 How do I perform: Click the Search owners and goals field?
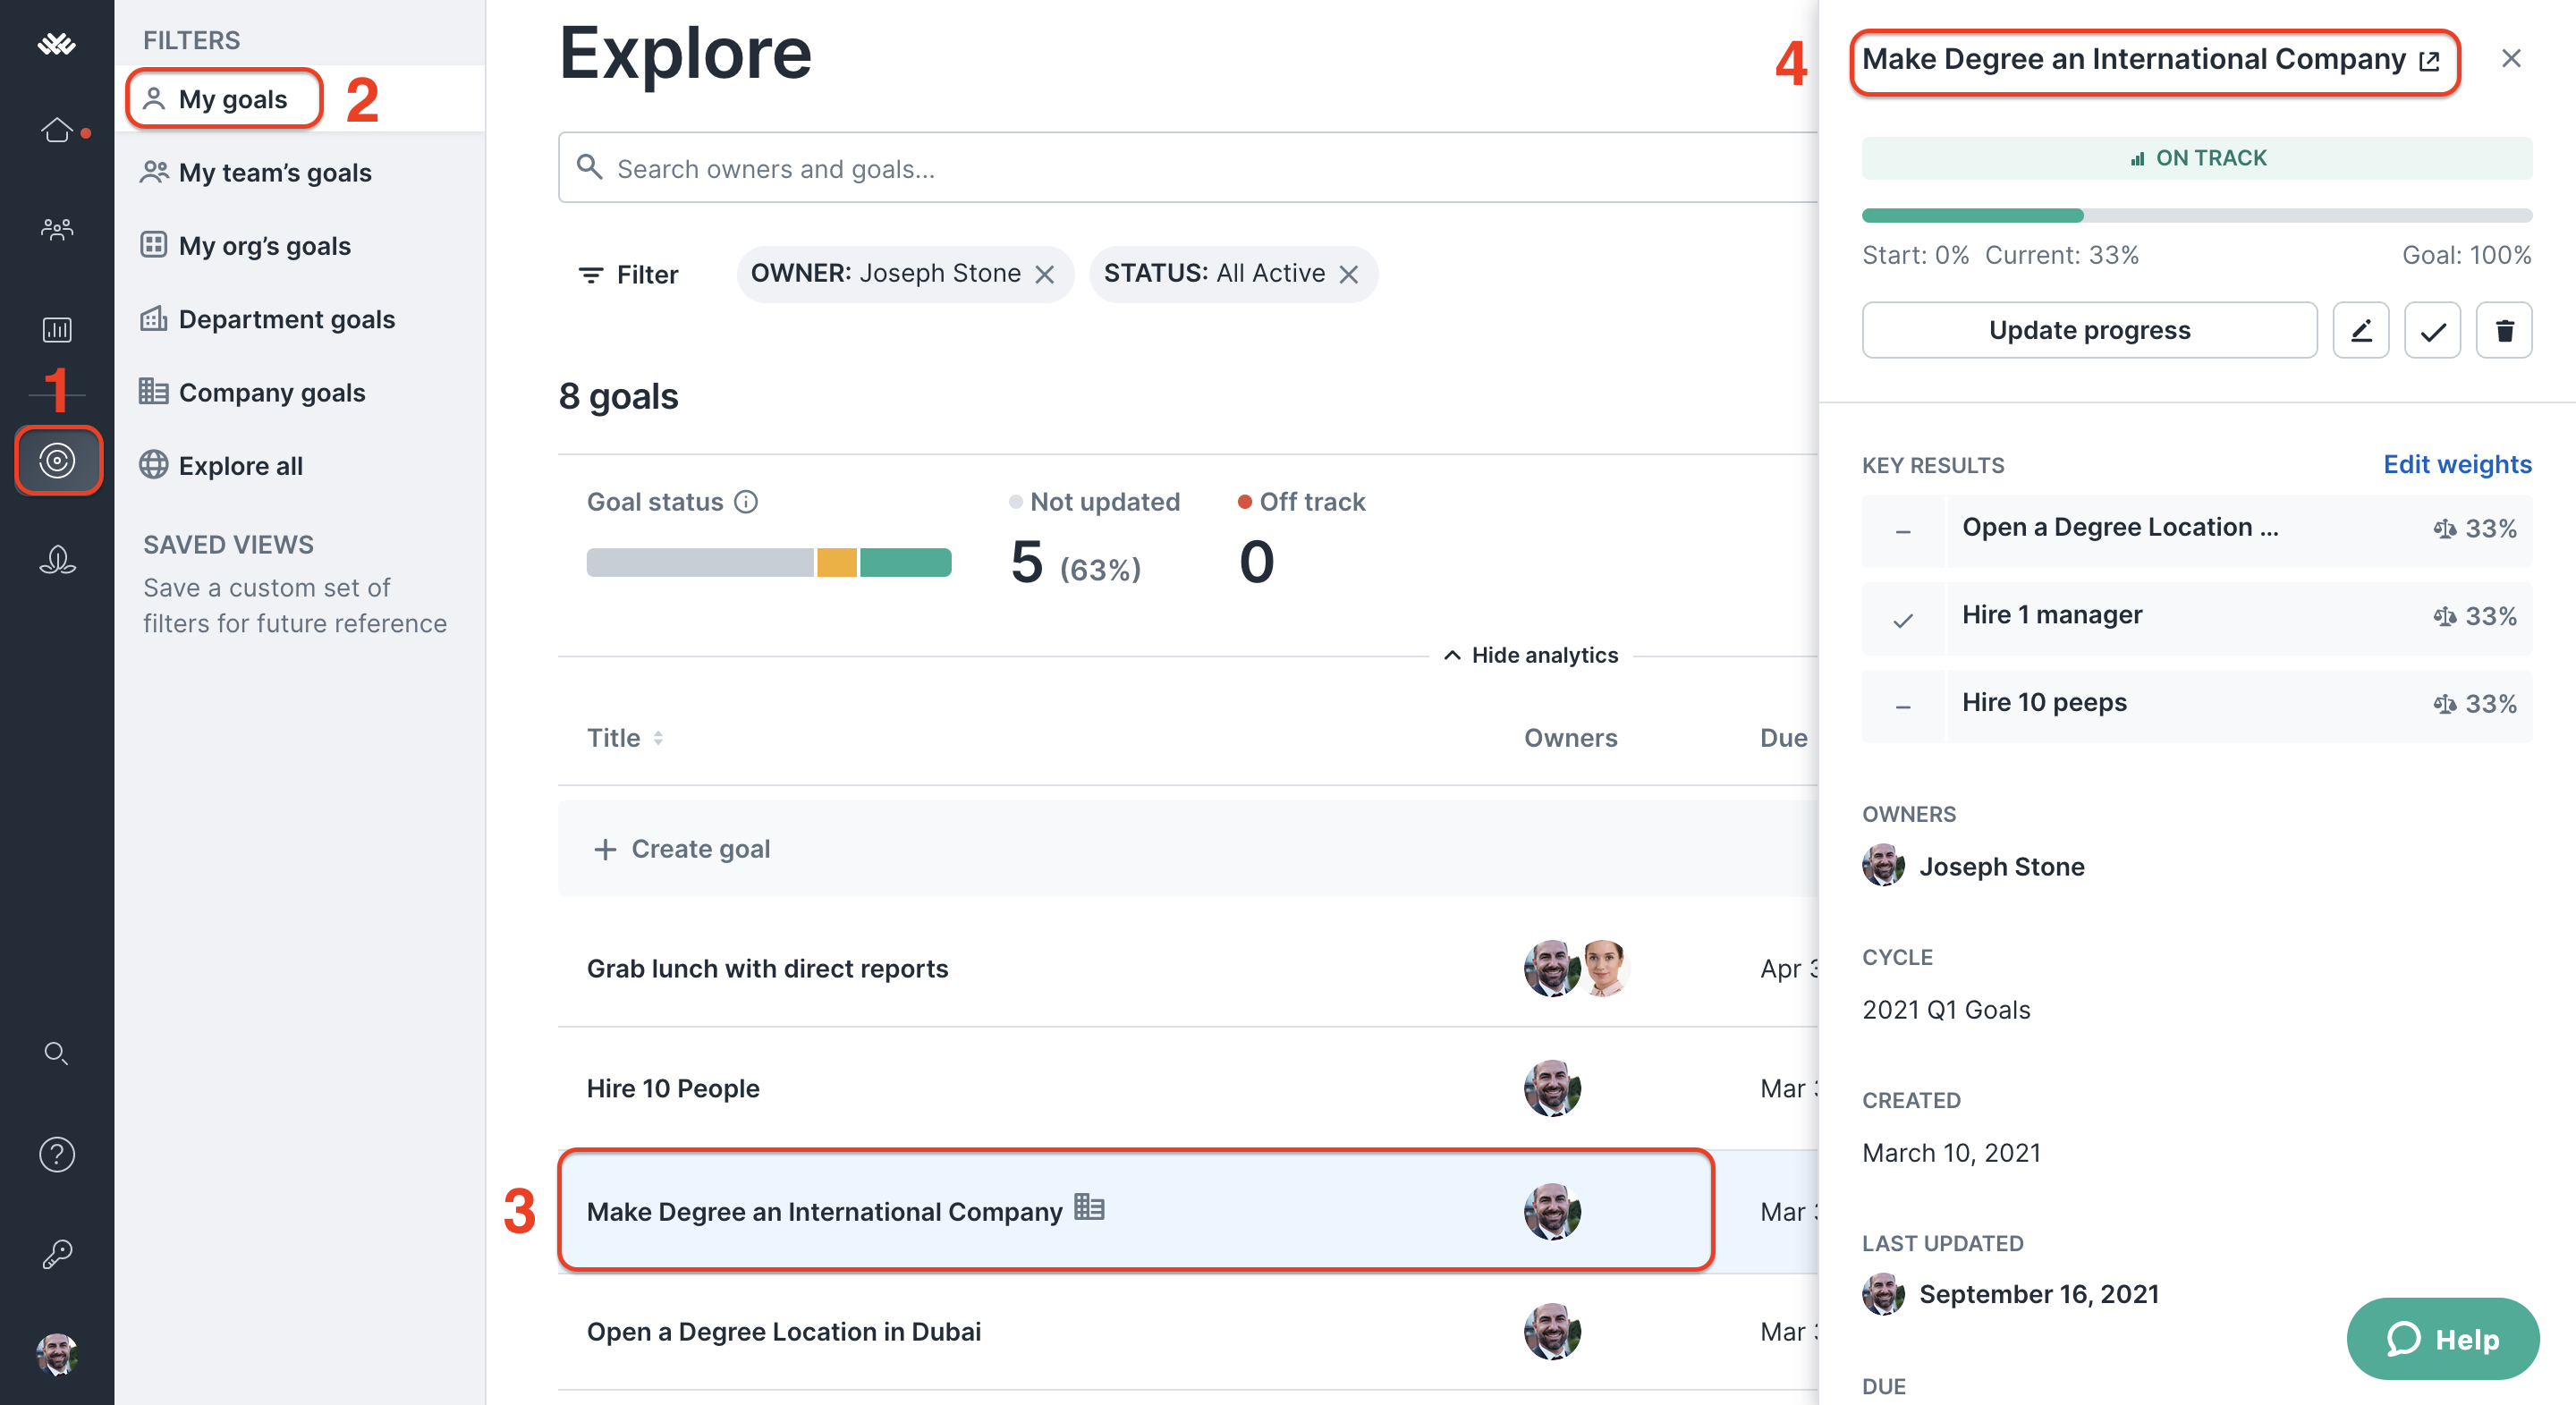point(1188,168)
